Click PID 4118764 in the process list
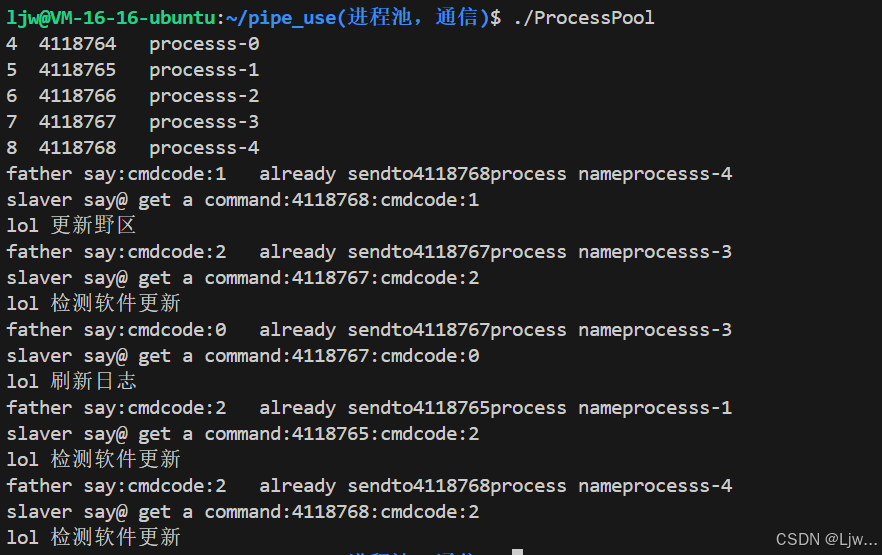 [x=77, y=44]
